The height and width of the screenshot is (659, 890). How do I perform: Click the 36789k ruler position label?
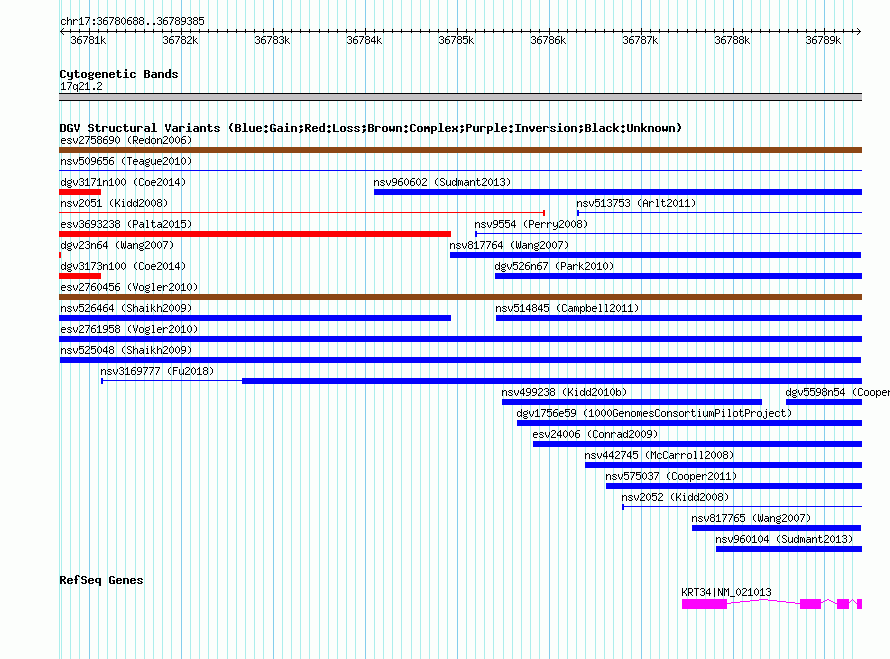point(823,40)
